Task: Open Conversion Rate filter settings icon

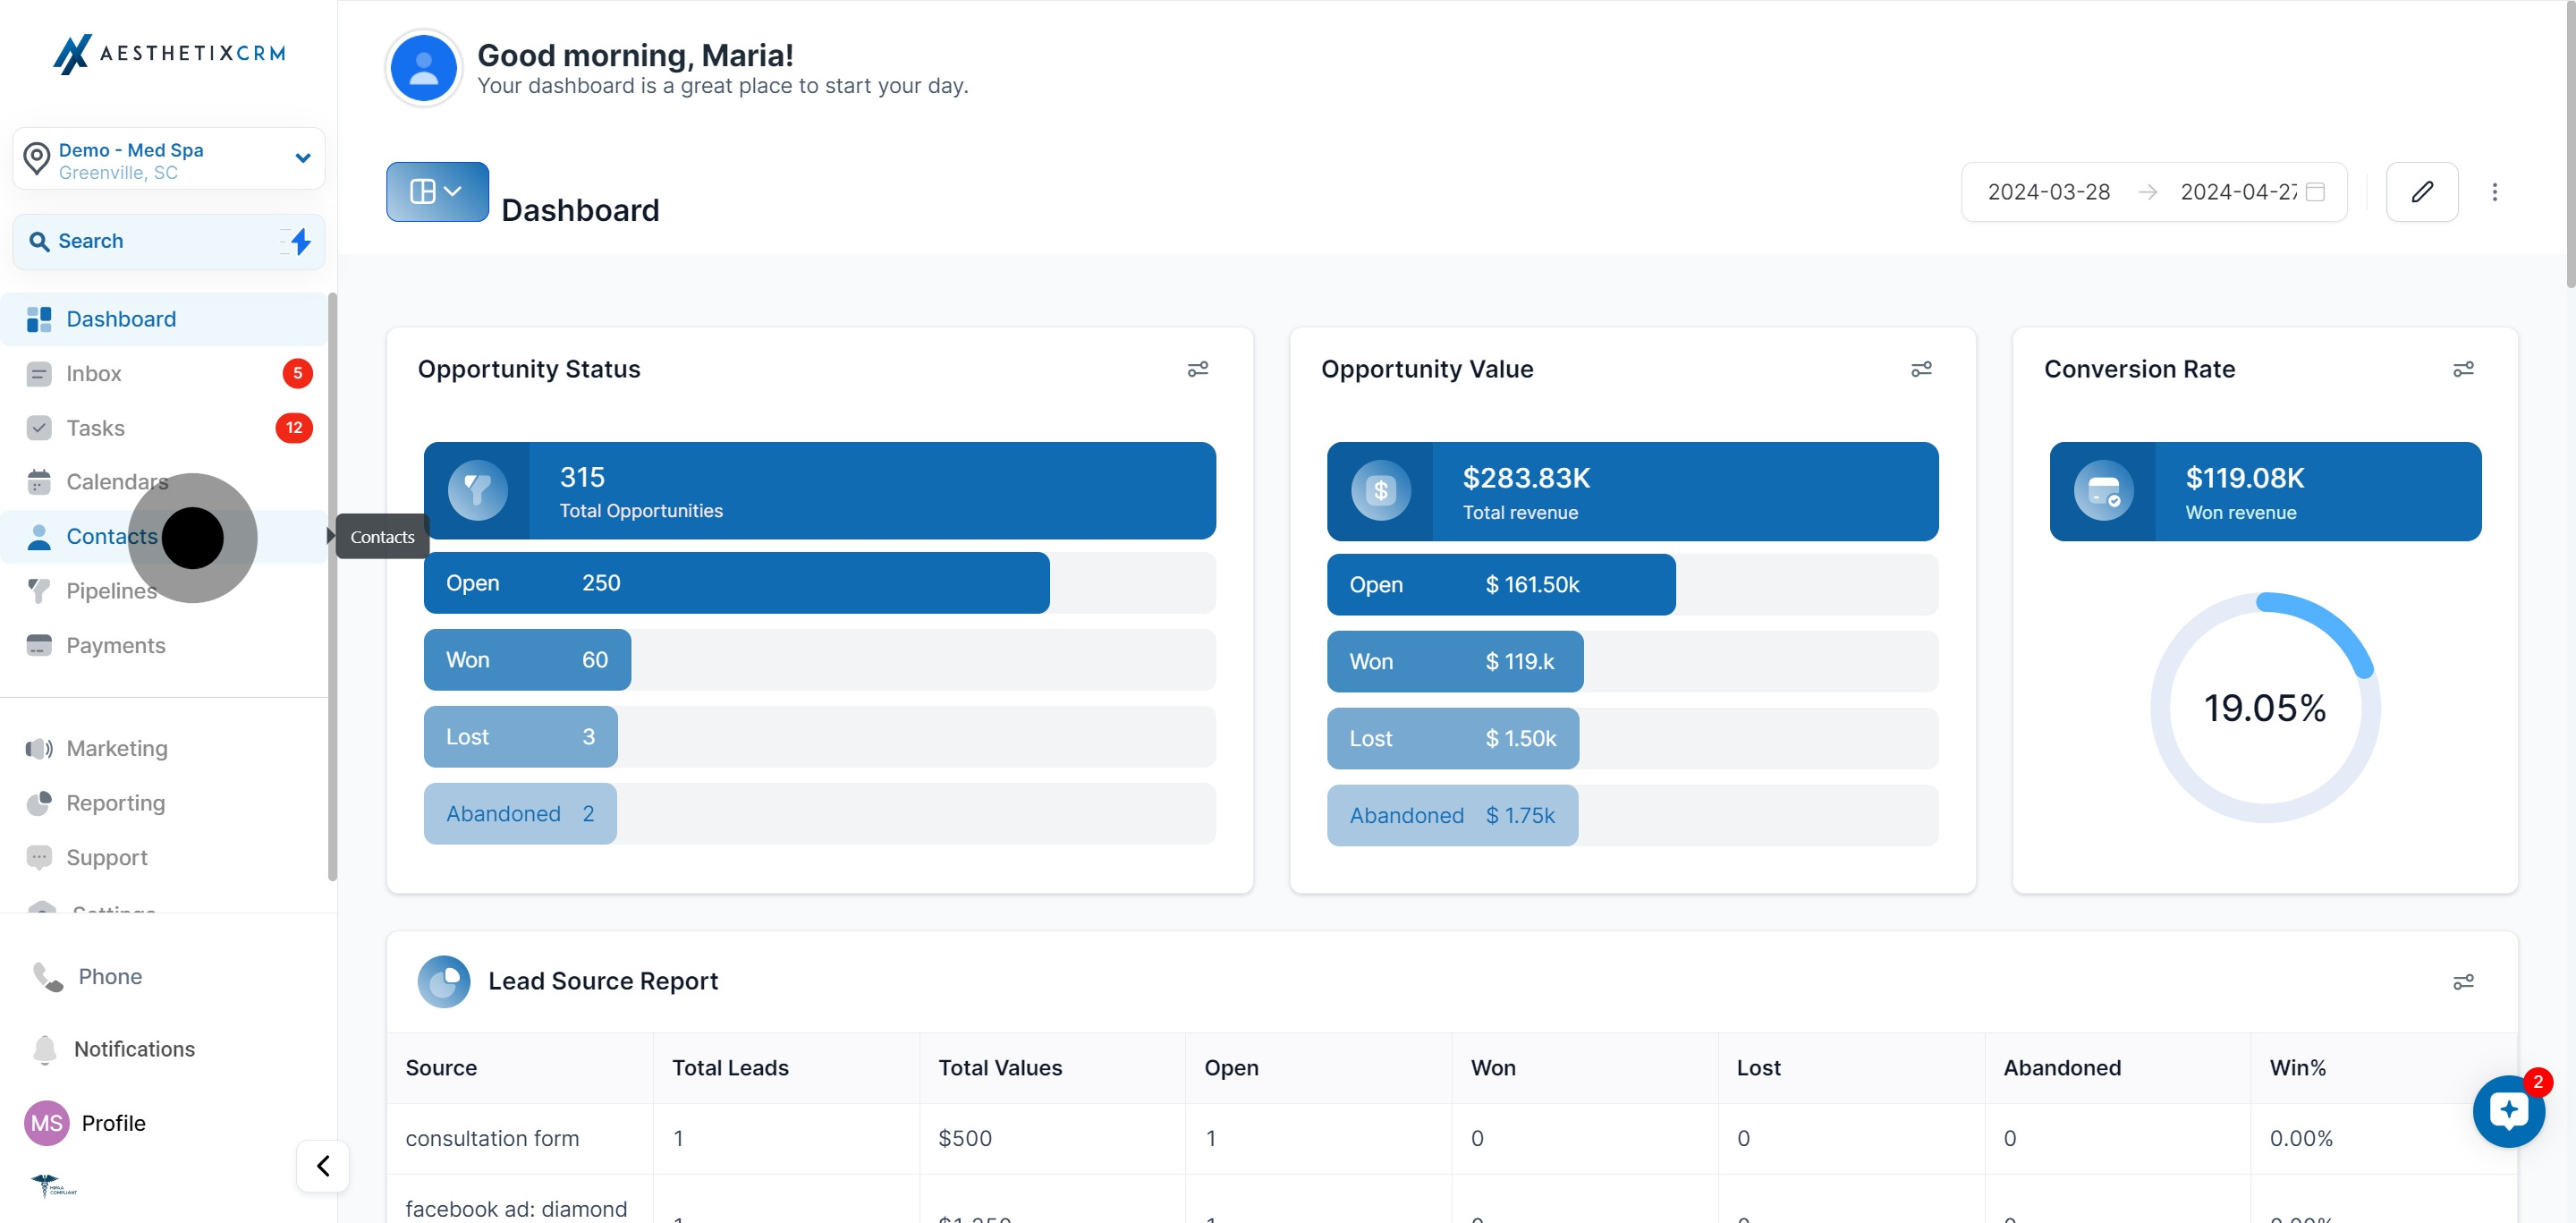Action: click(x=2462, y=369)
